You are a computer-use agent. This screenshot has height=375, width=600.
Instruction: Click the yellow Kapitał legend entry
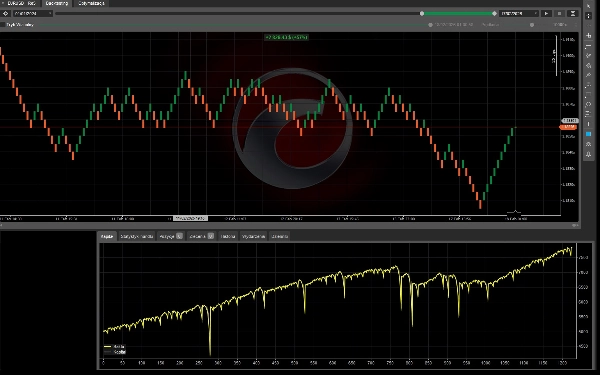pyautogui.click(x=114, y=347)
